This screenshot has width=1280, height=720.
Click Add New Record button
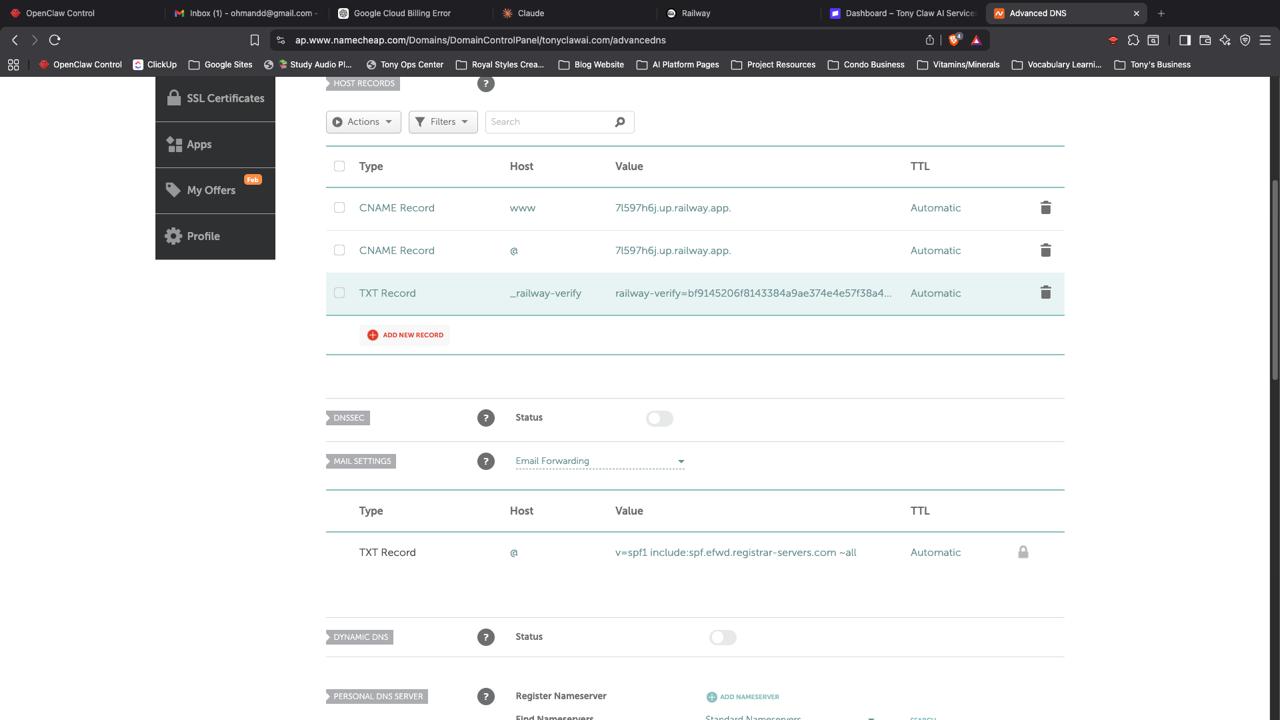405,335
